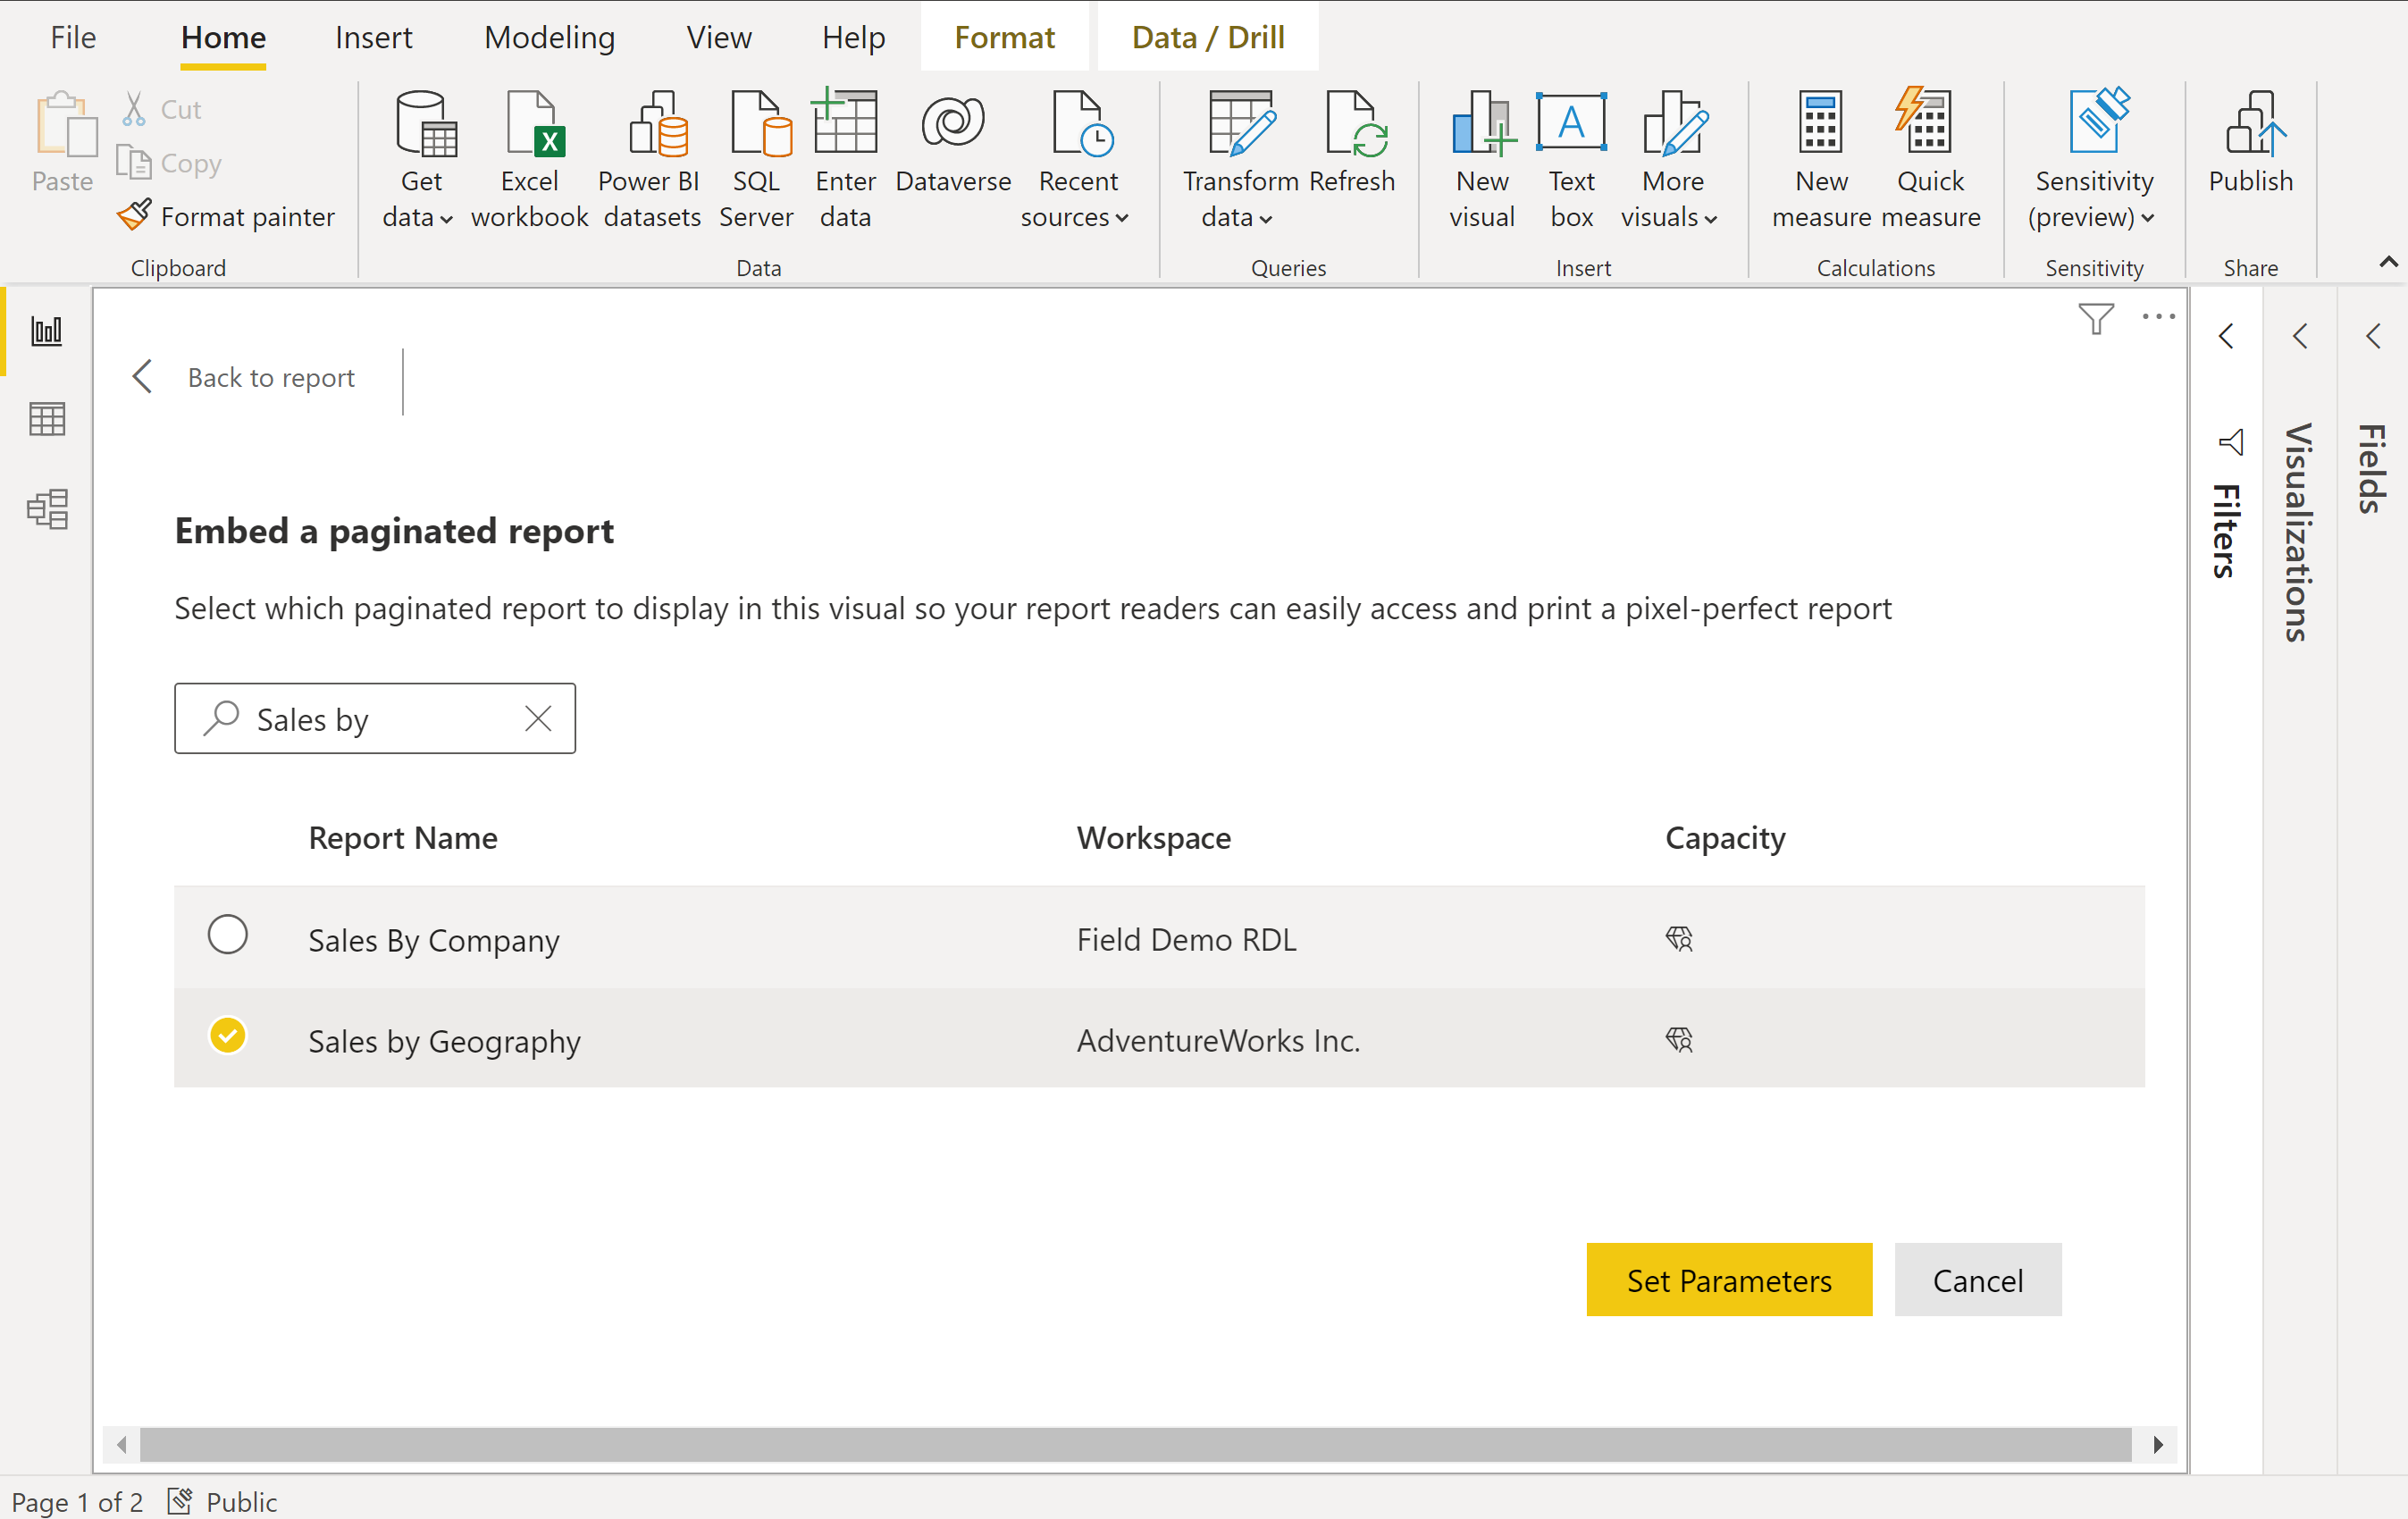This screenshot has height=1519, width=2408.
Task: Clear the Sales by search field
Action: (x=537, y=718)
